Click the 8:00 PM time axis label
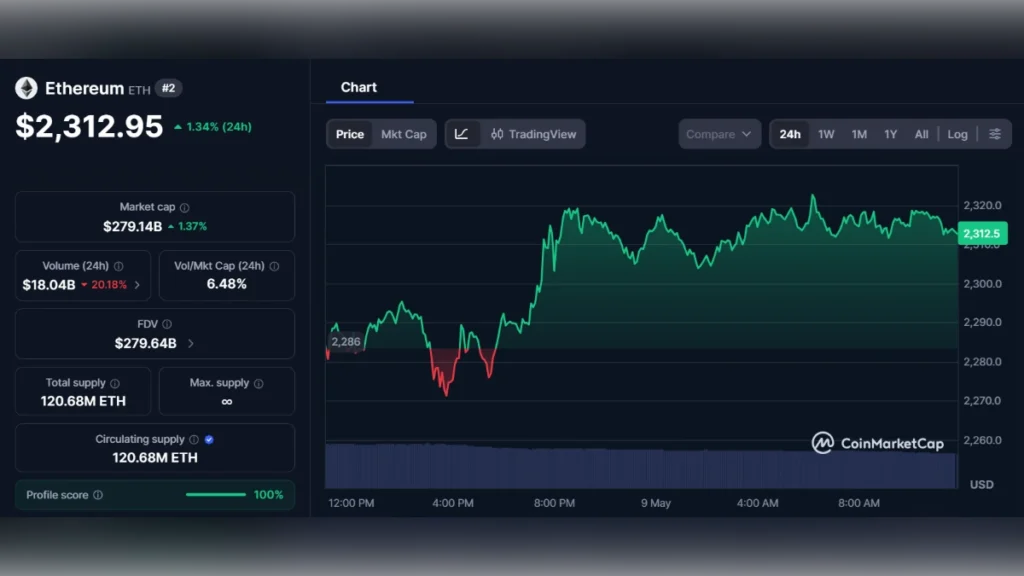The image size is (1024, 576). point(554,504)
